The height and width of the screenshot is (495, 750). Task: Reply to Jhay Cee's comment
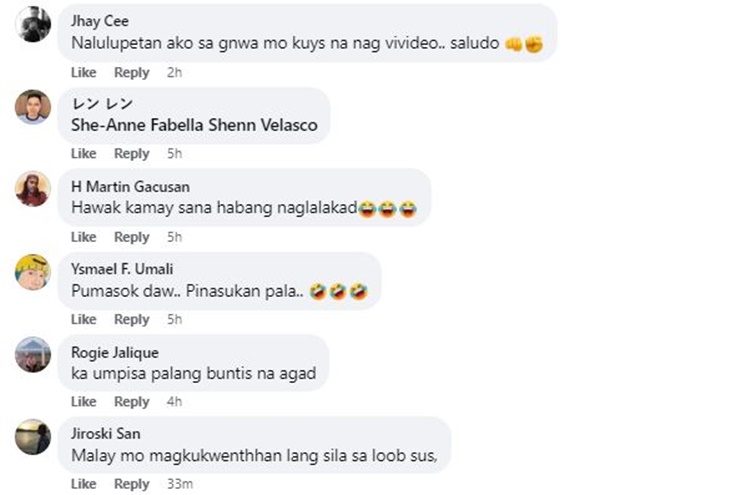click(x=132, y=73)
